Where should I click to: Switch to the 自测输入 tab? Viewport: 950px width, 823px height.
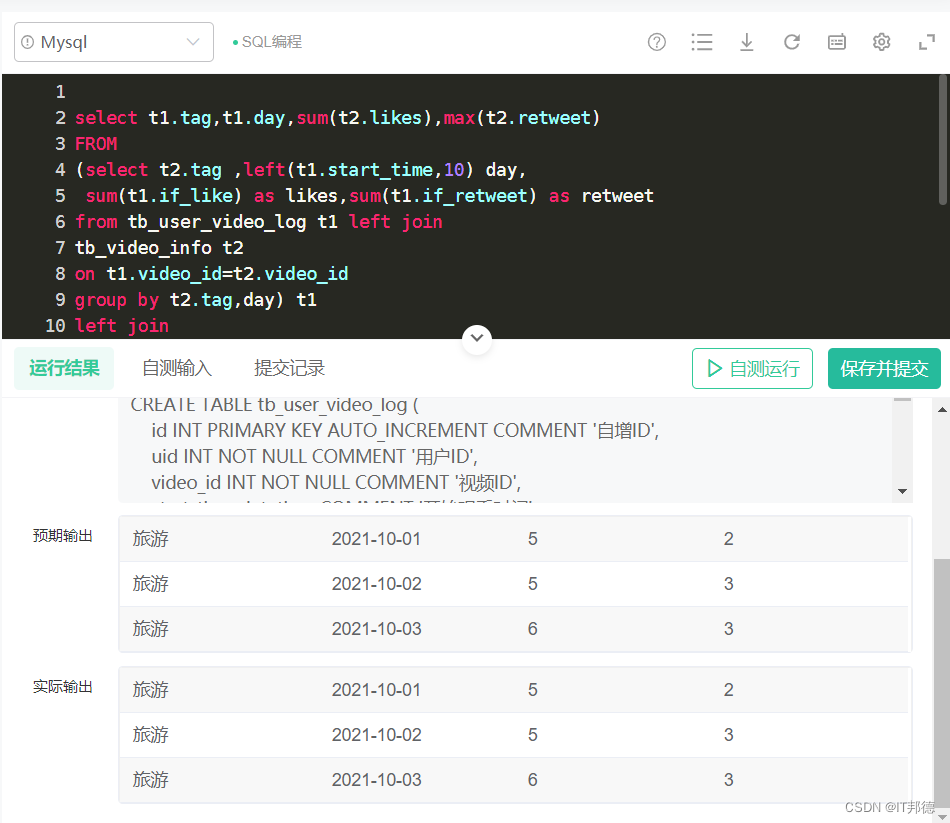pyautogui.click(x=177, y=368)
